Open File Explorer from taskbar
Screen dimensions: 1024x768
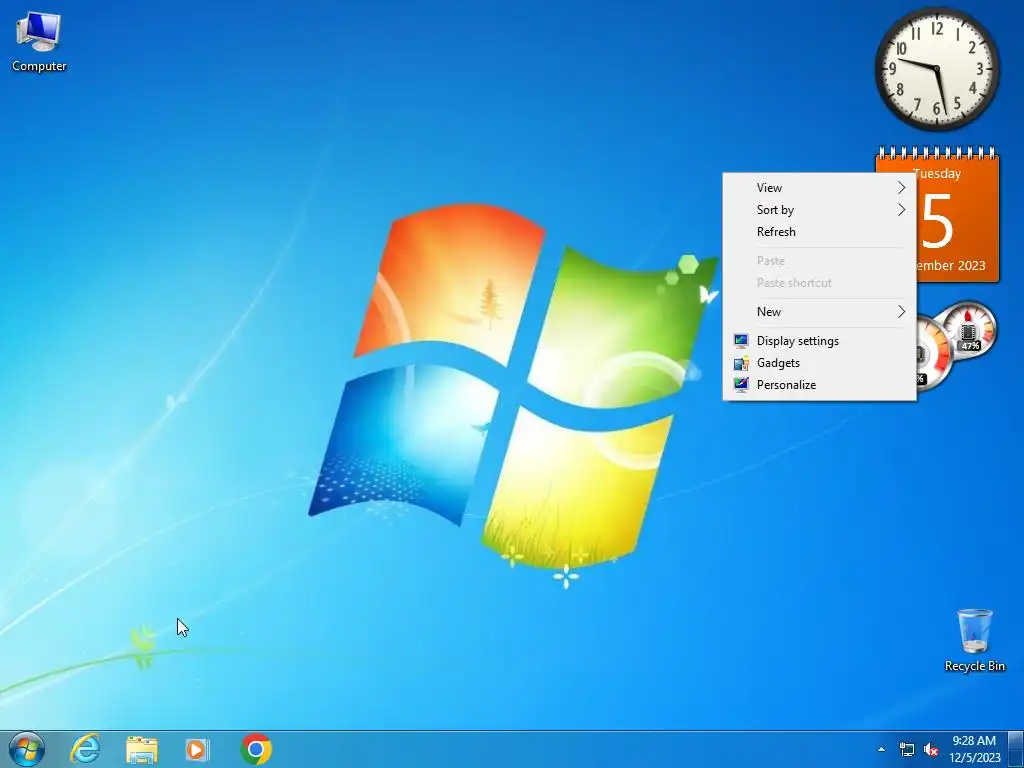(x=142, y=750)
